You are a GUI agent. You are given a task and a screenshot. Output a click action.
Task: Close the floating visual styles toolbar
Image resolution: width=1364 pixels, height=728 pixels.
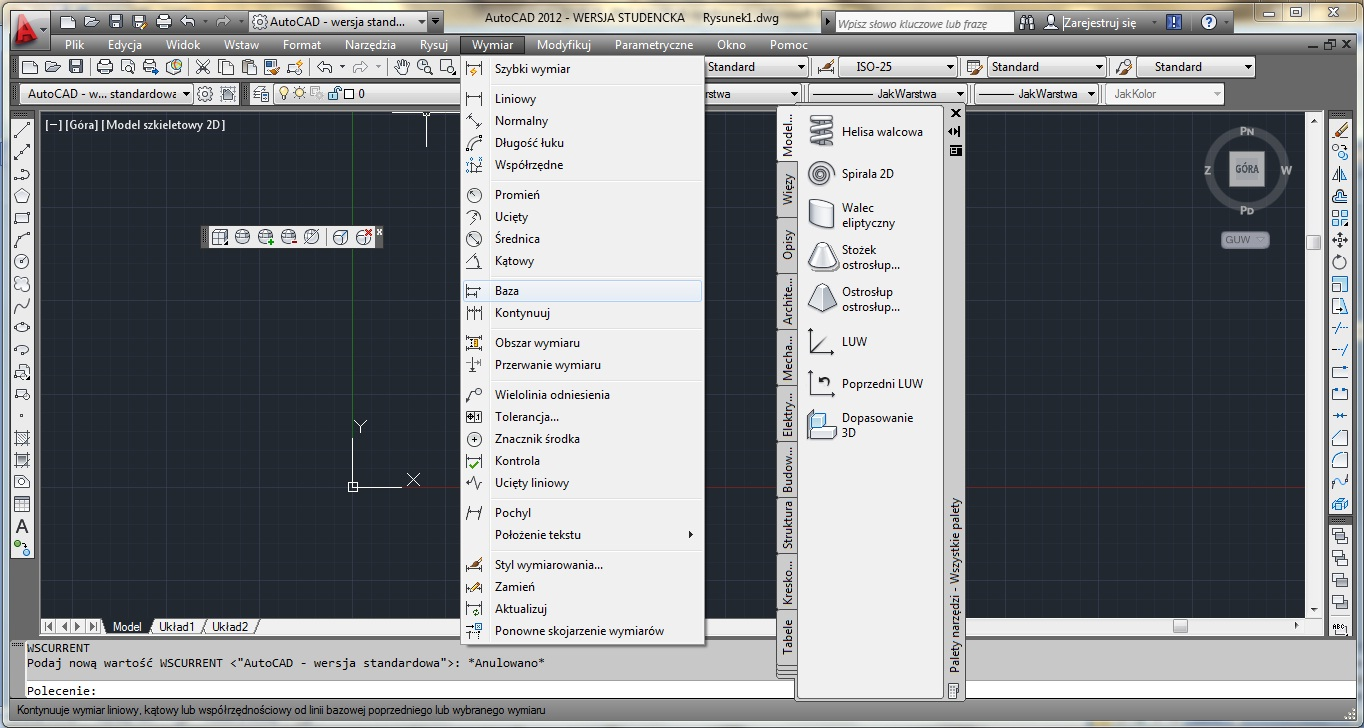pos(379,232)
